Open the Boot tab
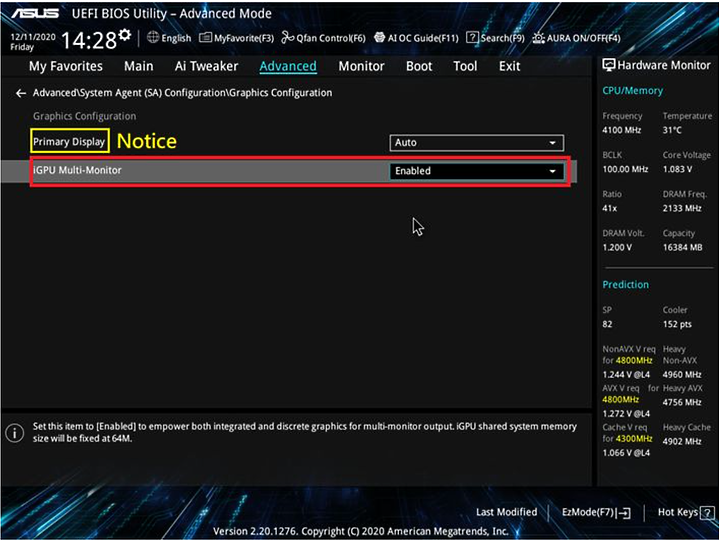 point(419,66)
